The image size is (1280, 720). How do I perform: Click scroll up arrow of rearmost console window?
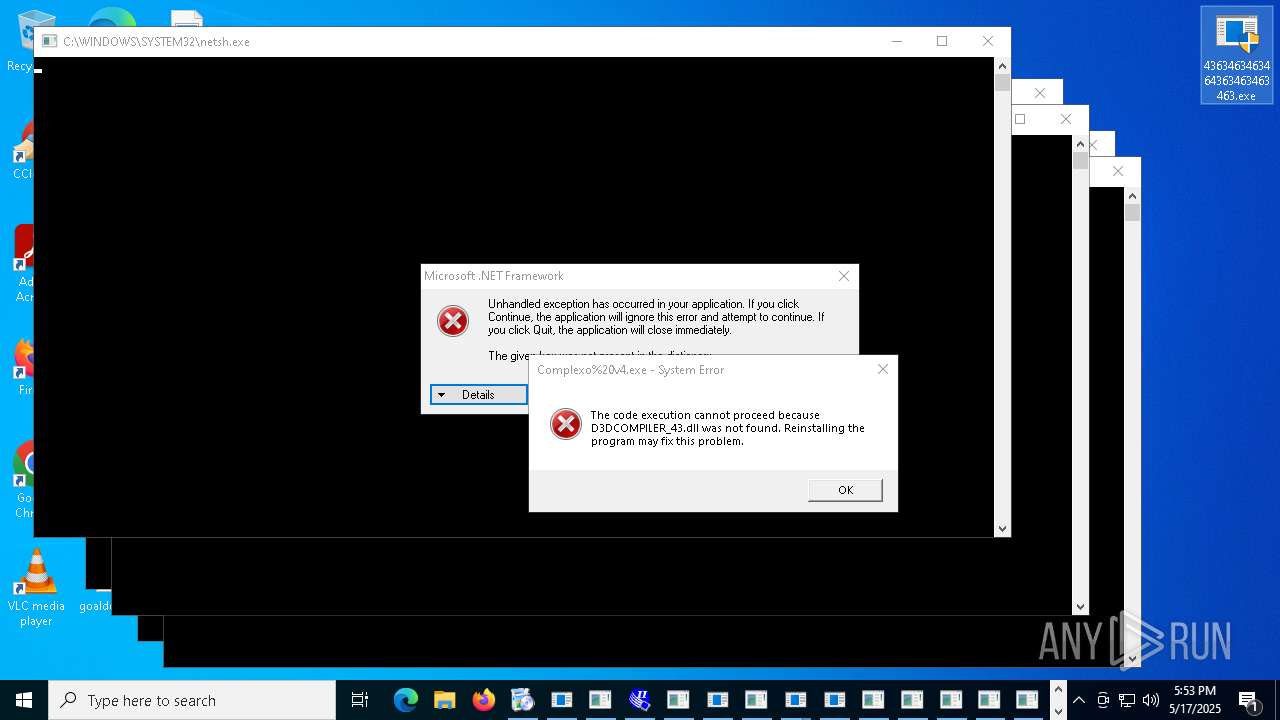pyautogui.click(x=1132, y=195)
